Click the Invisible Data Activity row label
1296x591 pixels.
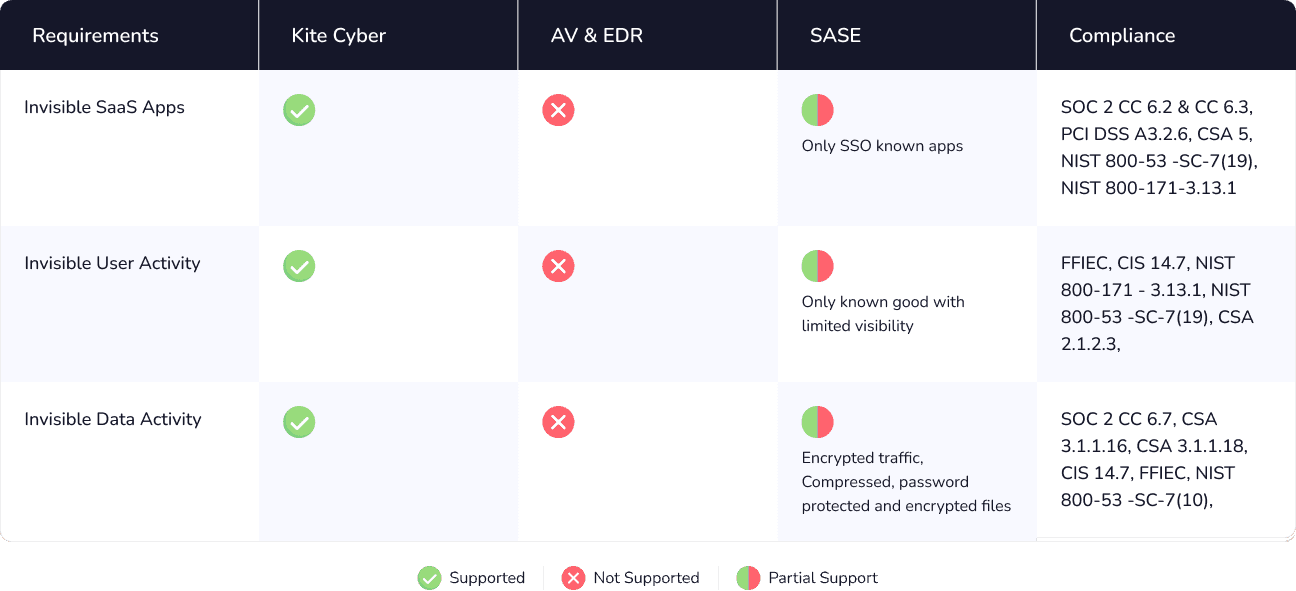112,419
